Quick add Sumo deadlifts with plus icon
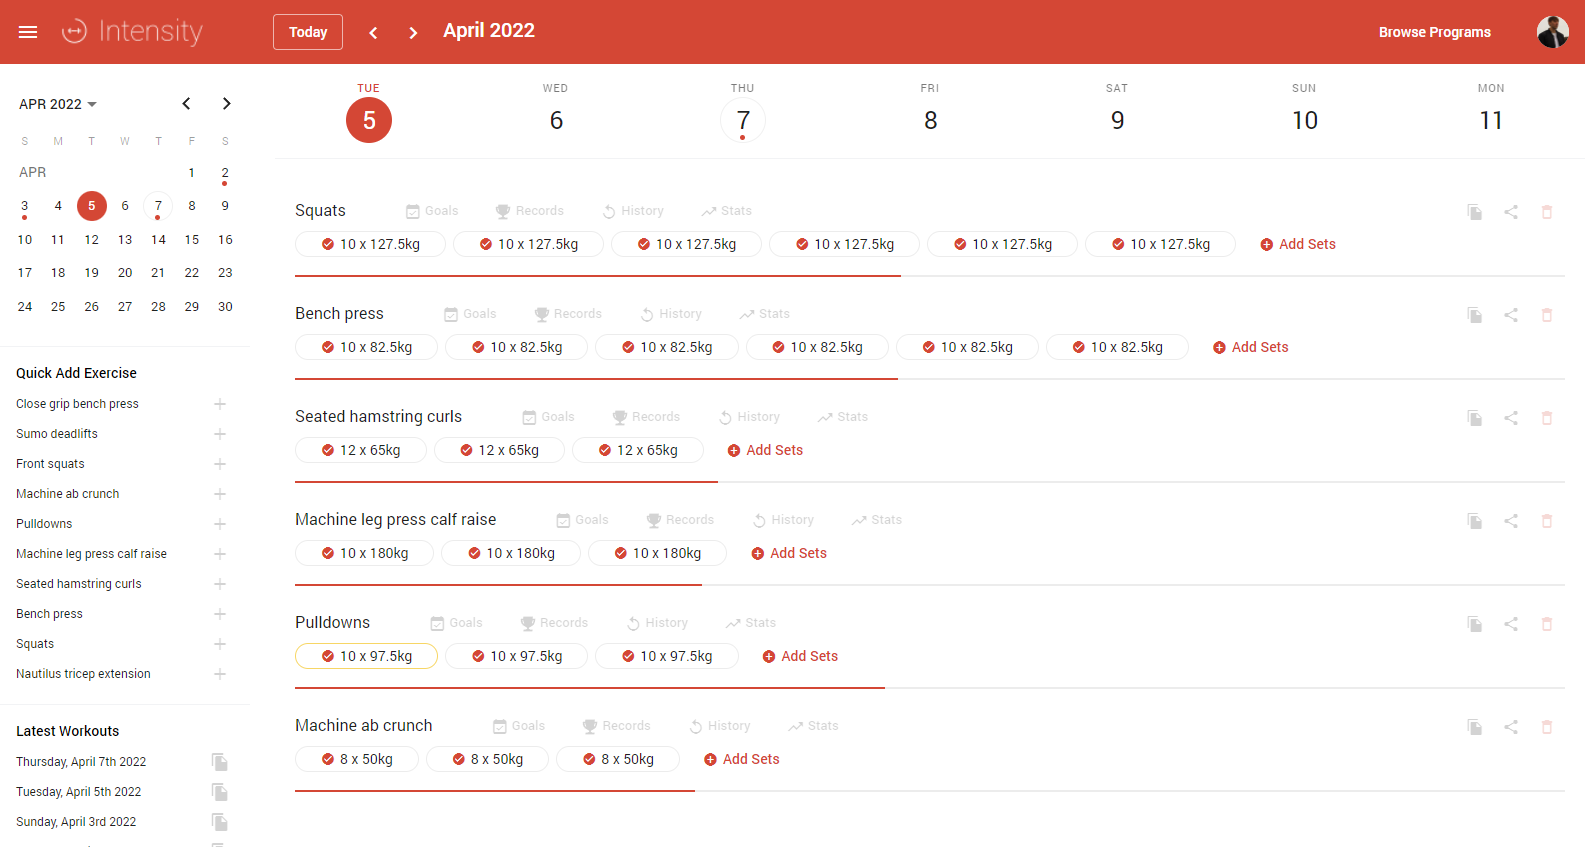 tap(220, 434)
